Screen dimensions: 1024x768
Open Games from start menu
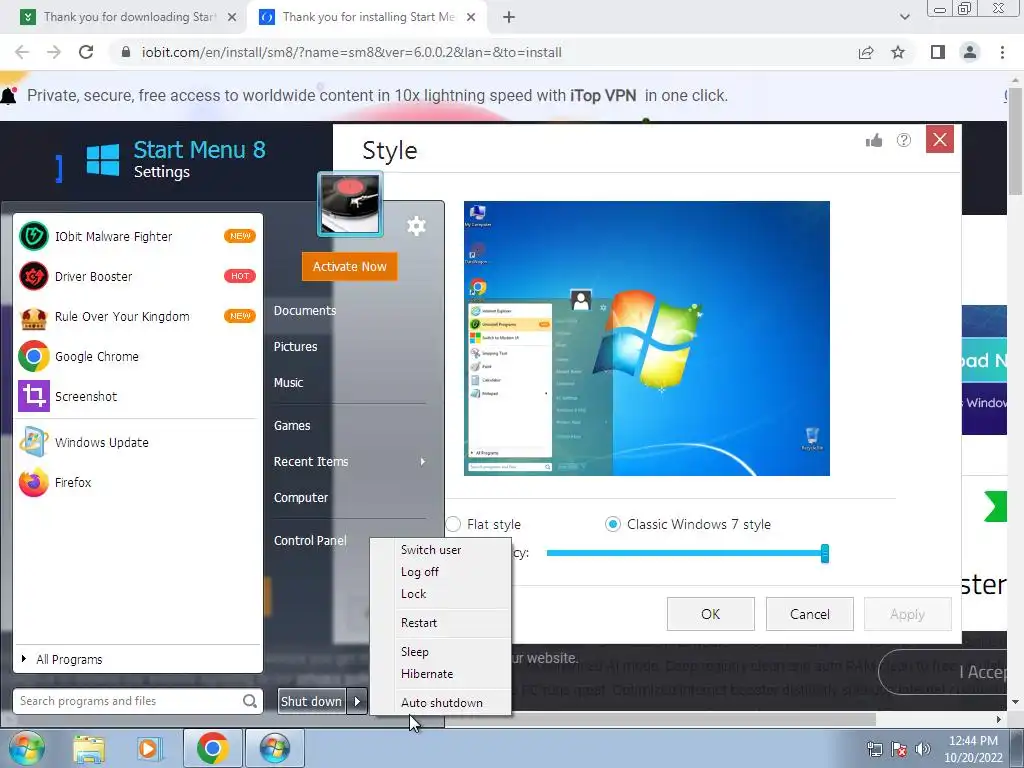click(x=292, y=426)
